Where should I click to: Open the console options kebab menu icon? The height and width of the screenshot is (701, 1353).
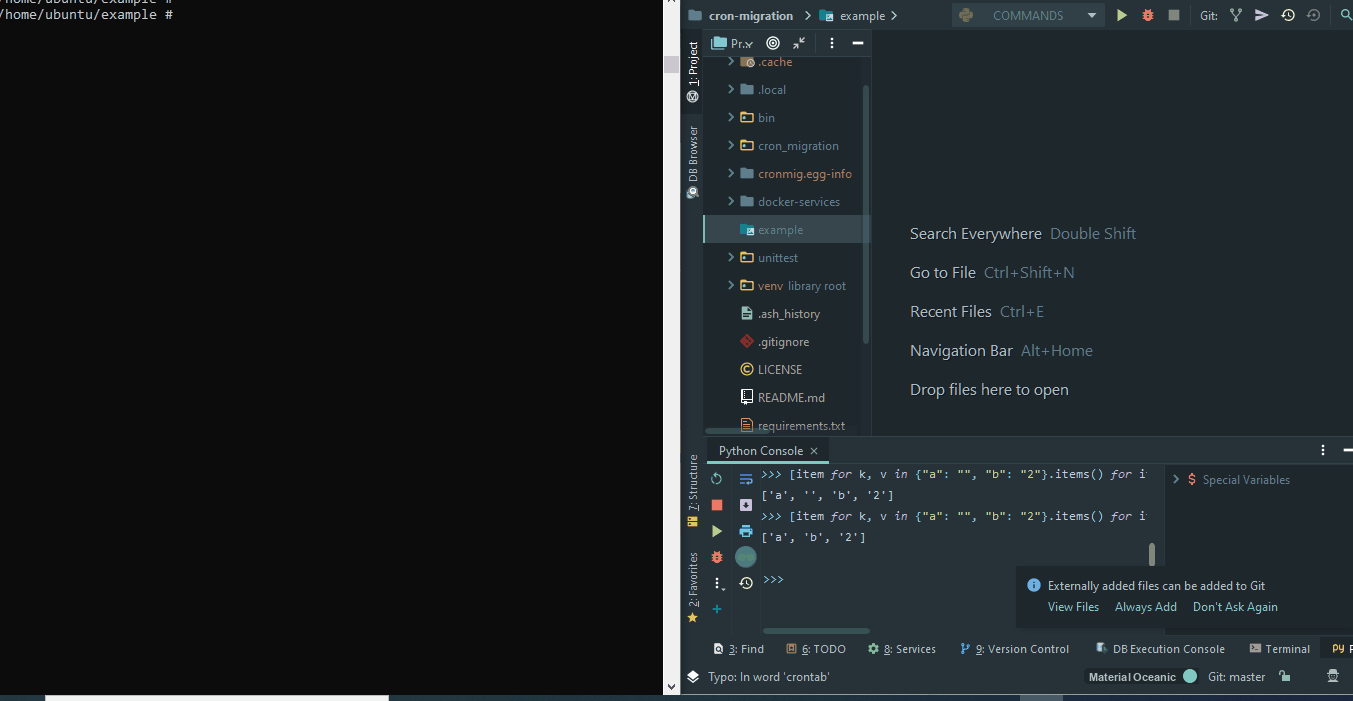tap(718, 583)
